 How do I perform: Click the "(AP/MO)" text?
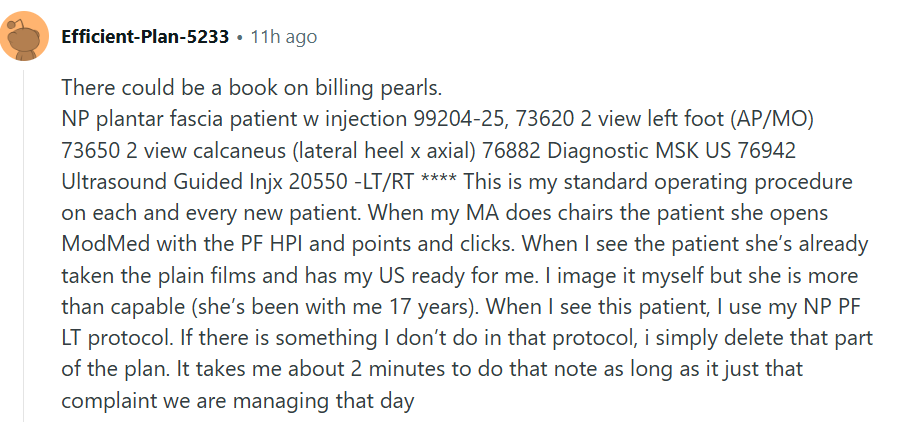pos(773,120)
